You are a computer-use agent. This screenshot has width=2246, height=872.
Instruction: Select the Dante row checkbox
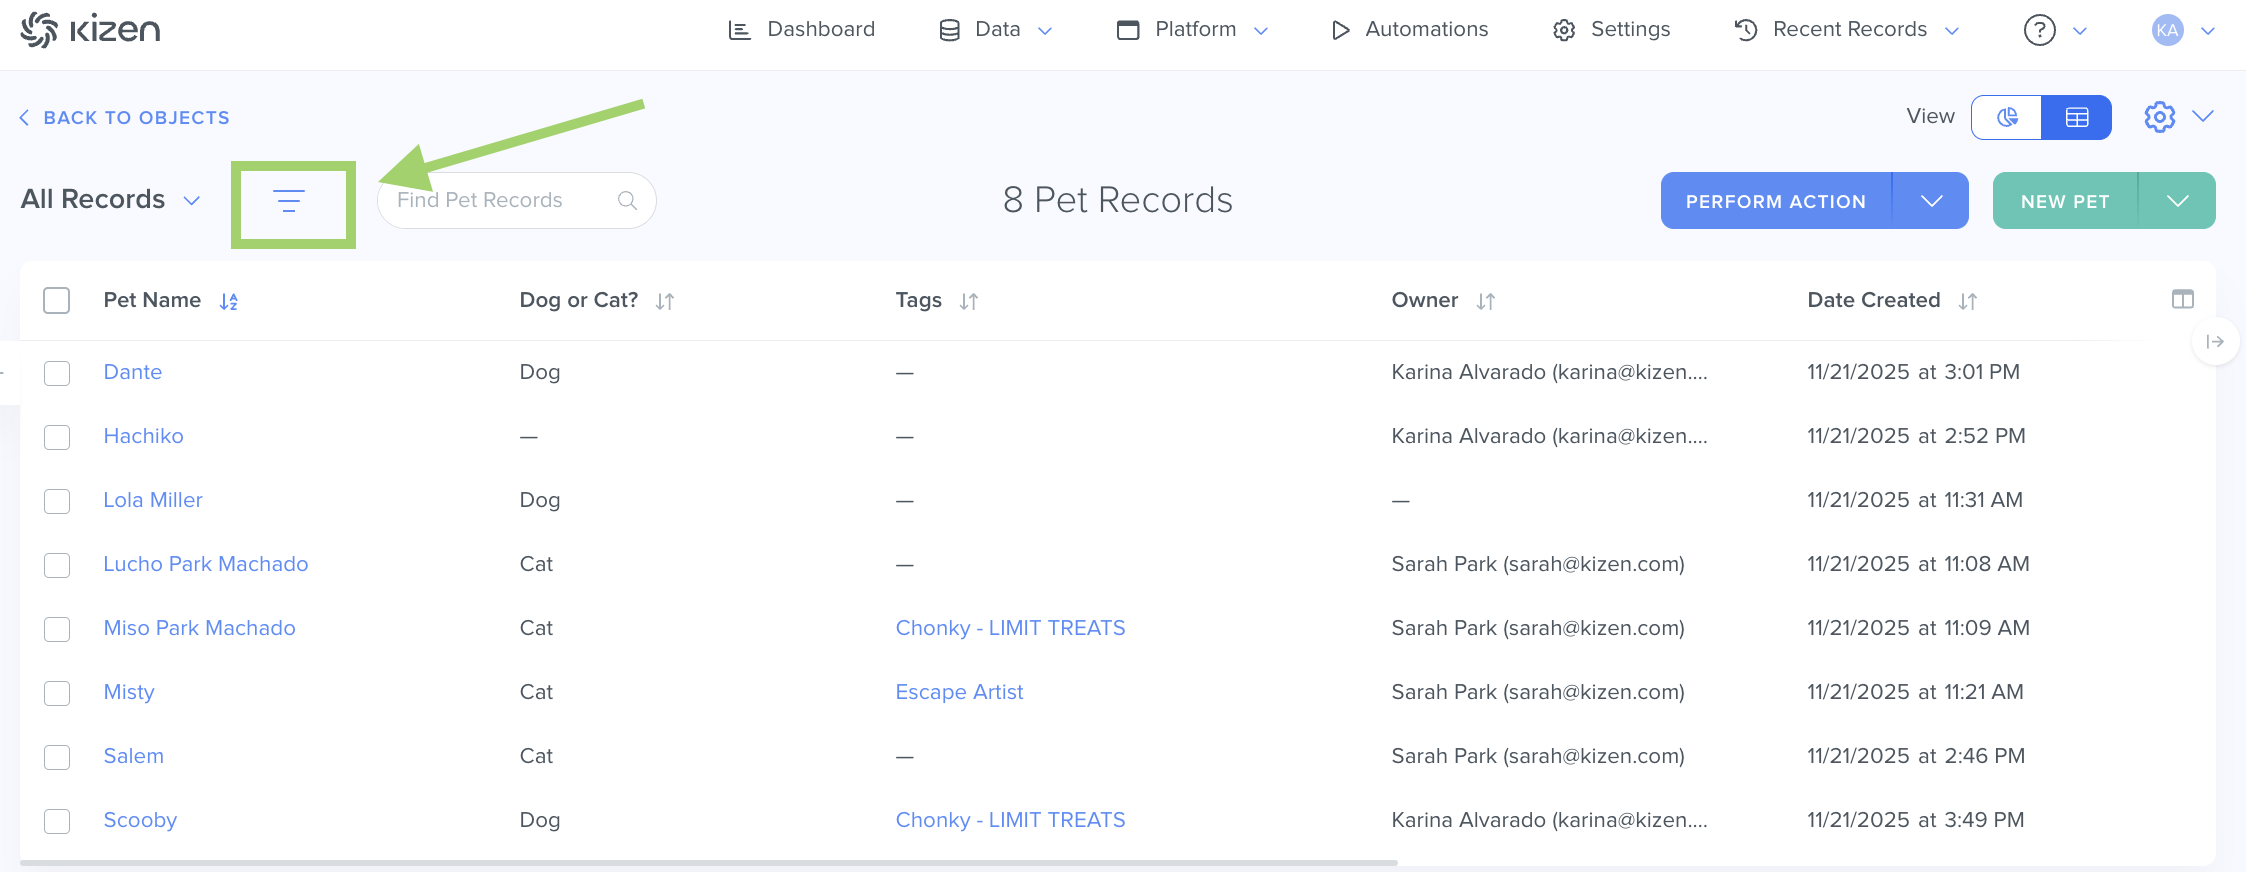pos(57,373)
